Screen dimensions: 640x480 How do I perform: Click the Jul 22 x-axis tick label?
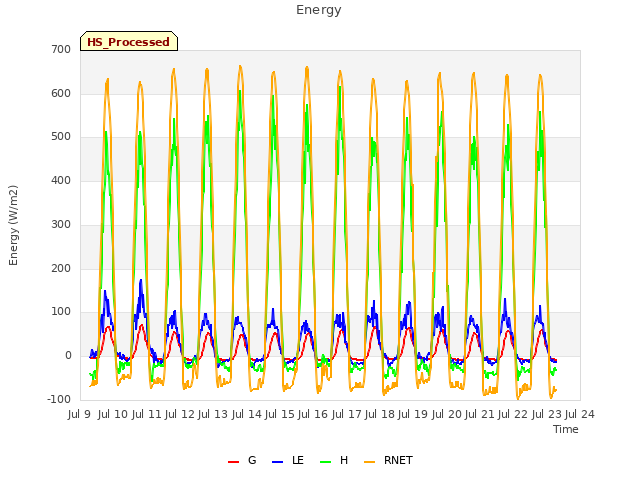[x=513, y=415]
